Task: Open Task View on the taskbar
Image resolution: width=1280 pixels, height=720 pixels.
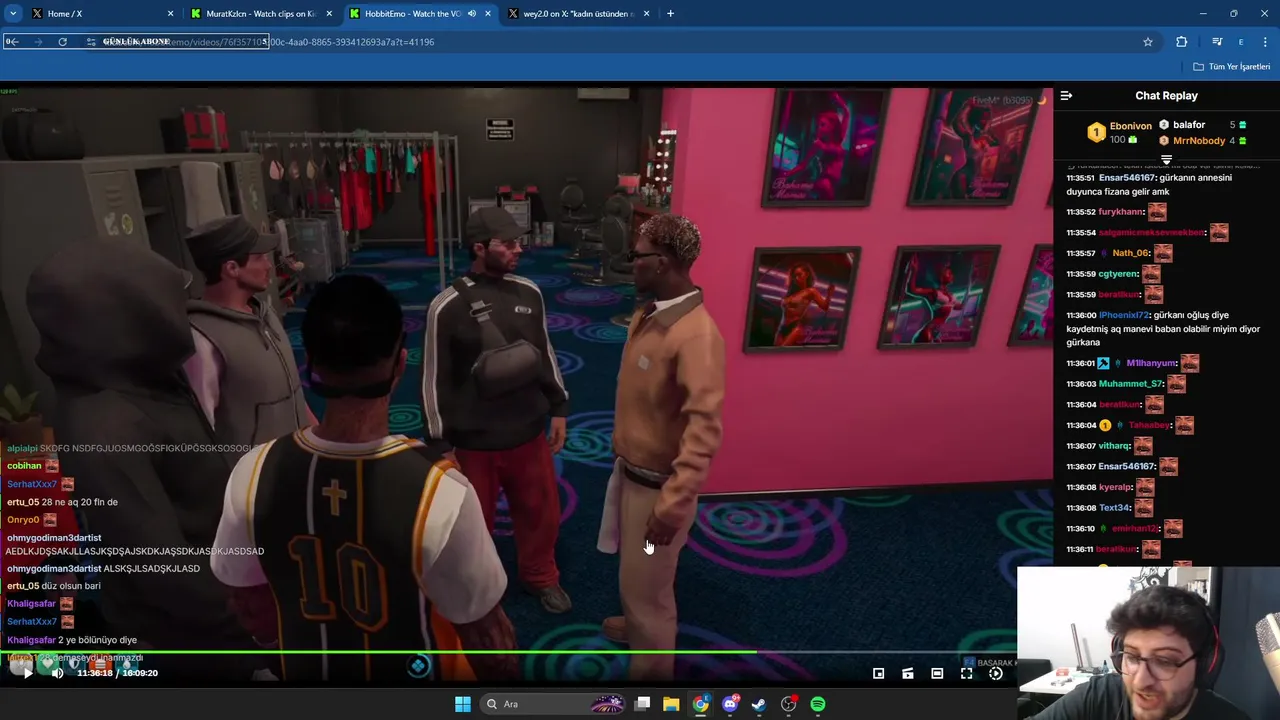Action: tap(642, 704)
